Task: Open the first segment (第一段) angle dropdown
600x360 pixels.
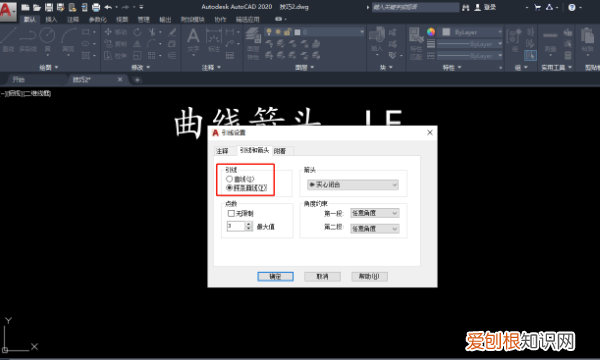Action: pyautogui.click(x=375, y=213)
